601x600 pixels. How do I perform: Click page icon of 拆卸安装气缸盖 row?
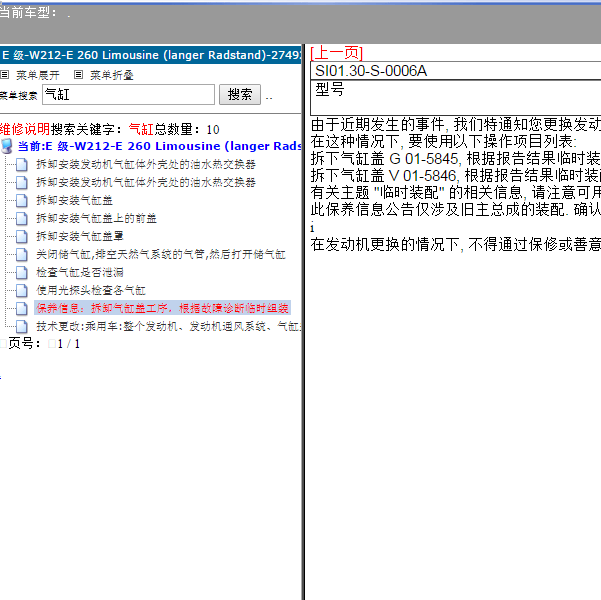[21, 200]
